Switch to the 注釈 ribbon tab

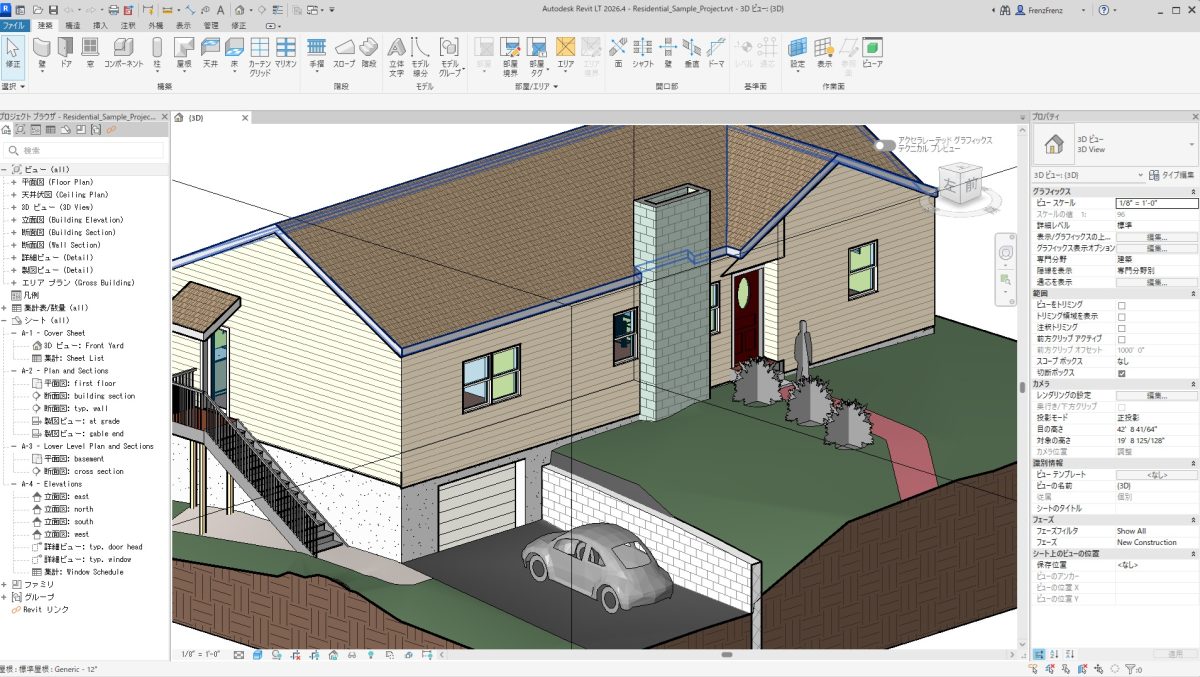[127, 24]
